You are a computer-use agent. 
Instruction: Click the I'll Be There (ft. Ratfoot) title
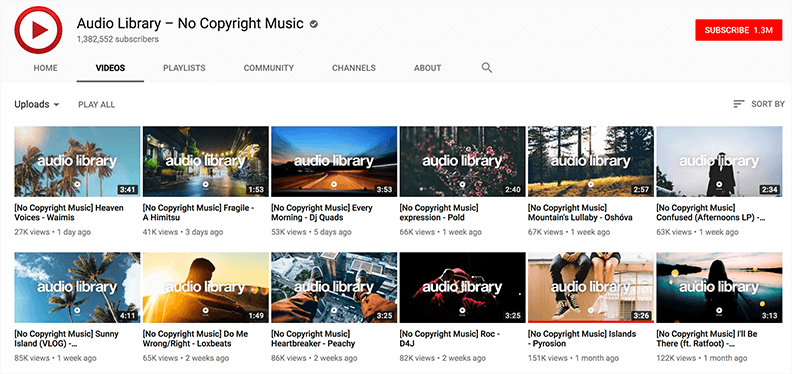pyautogui.click(x=707, y=339)
